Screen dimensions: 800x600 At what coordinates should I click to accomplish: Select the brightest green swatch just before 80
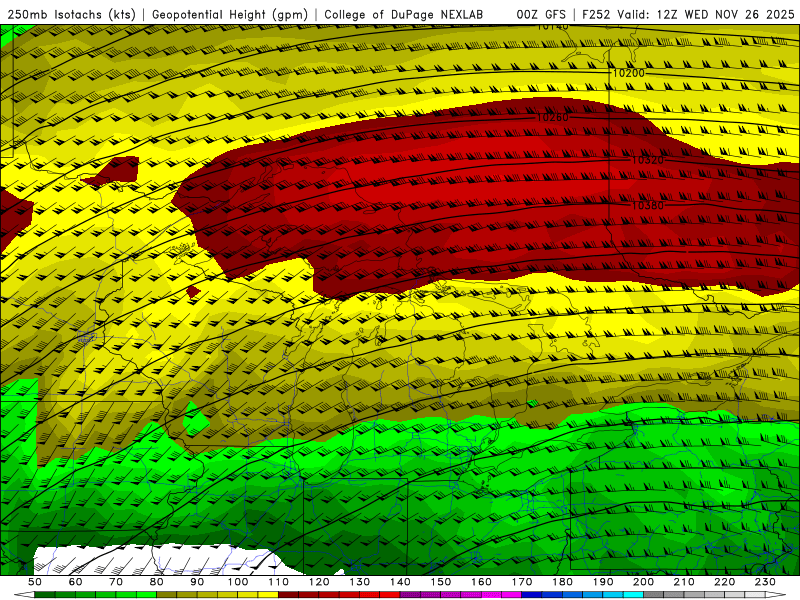coord(146,595)
